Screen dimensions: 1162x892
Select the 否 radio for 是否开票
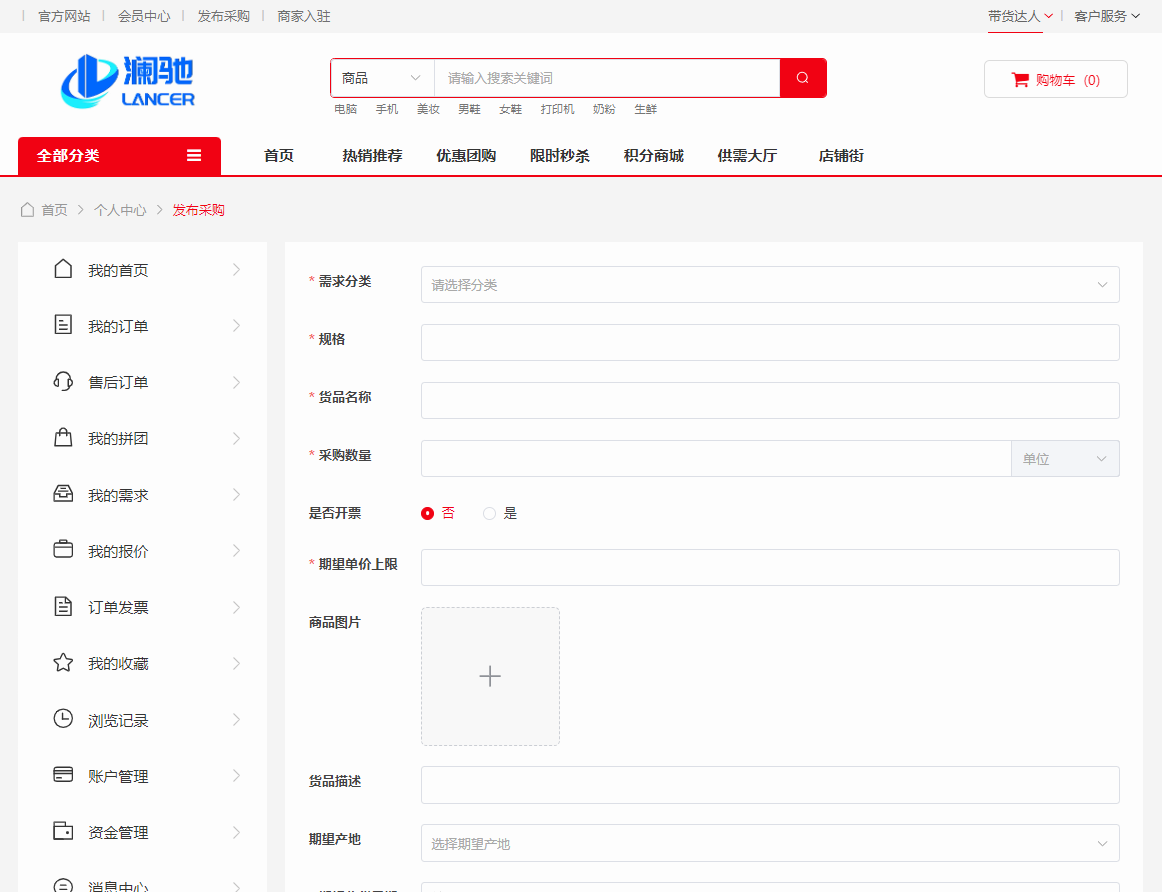428,513
